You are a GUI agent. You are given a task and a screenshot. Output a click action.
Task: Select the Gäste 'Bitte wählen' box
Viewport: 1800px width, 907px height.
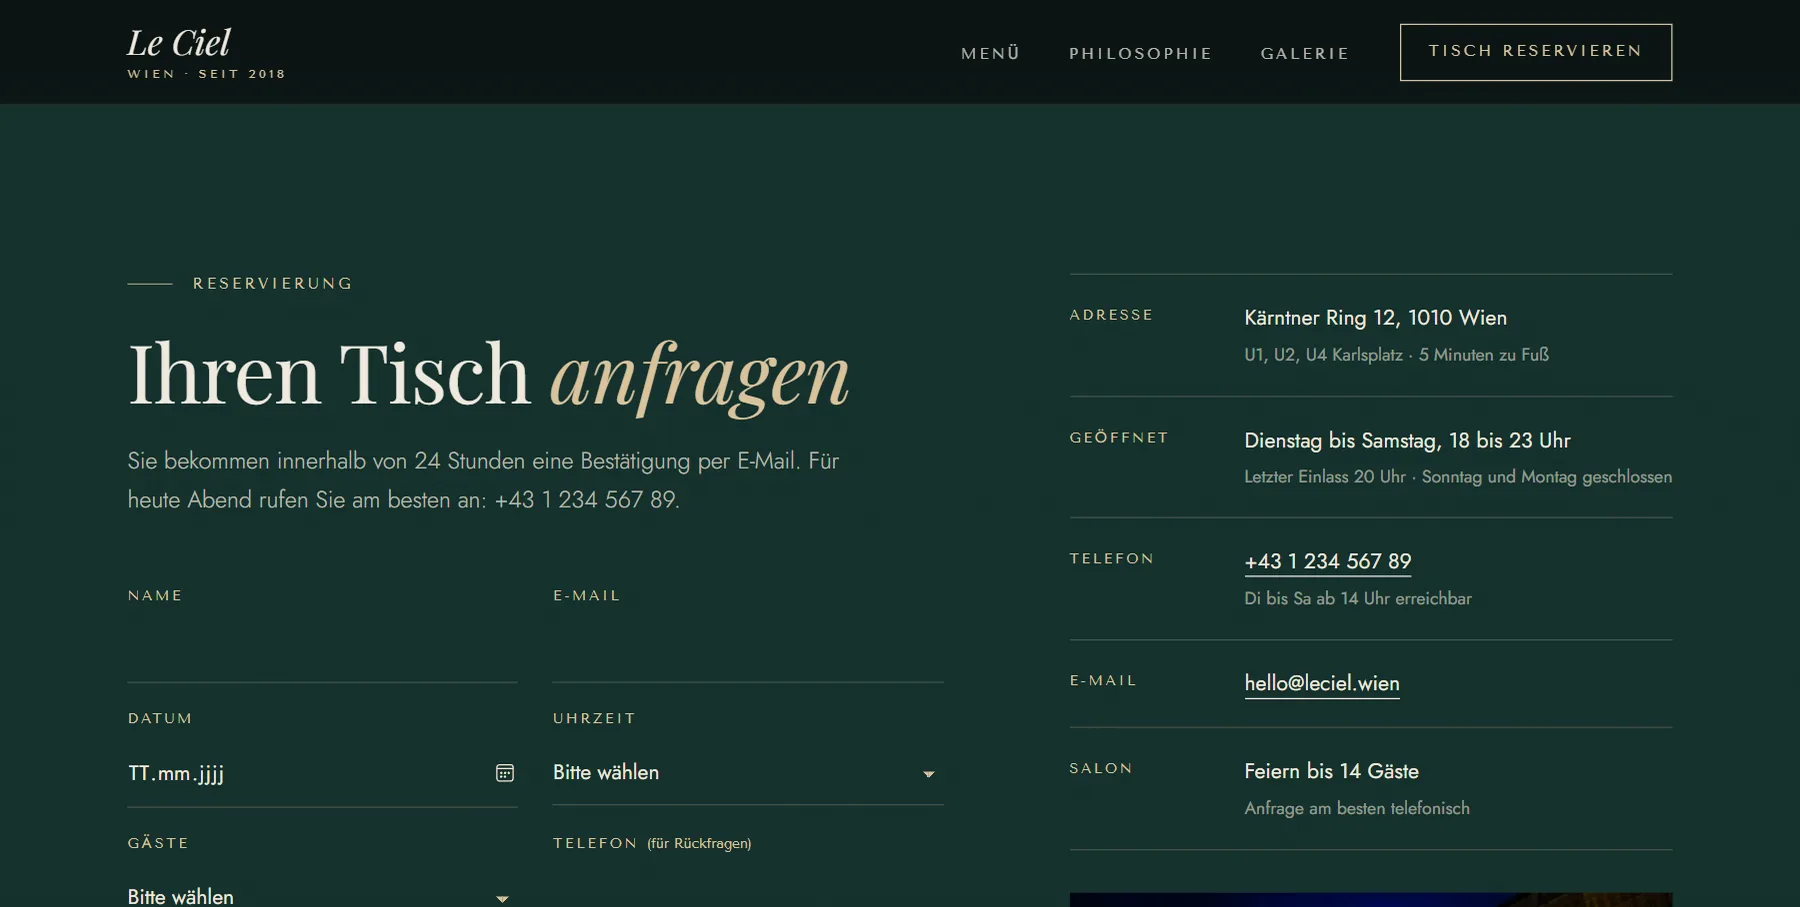click(322, 892)
